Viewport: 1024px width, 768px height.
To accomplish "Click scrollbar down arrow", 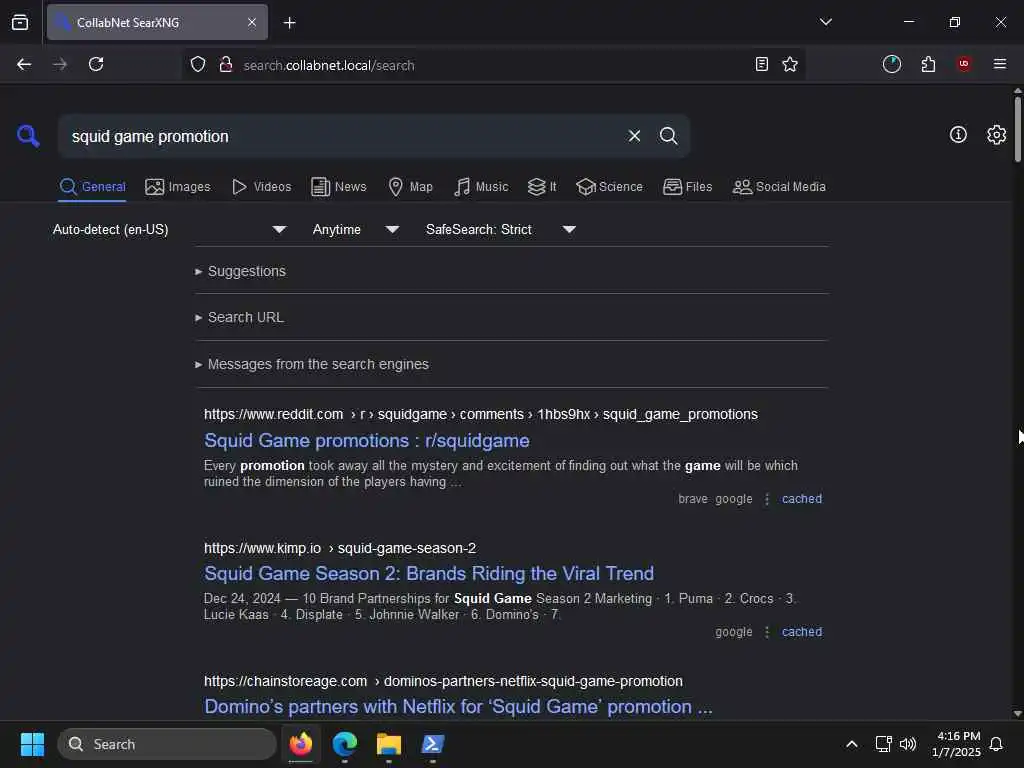I will click(x=1017, y=713).
